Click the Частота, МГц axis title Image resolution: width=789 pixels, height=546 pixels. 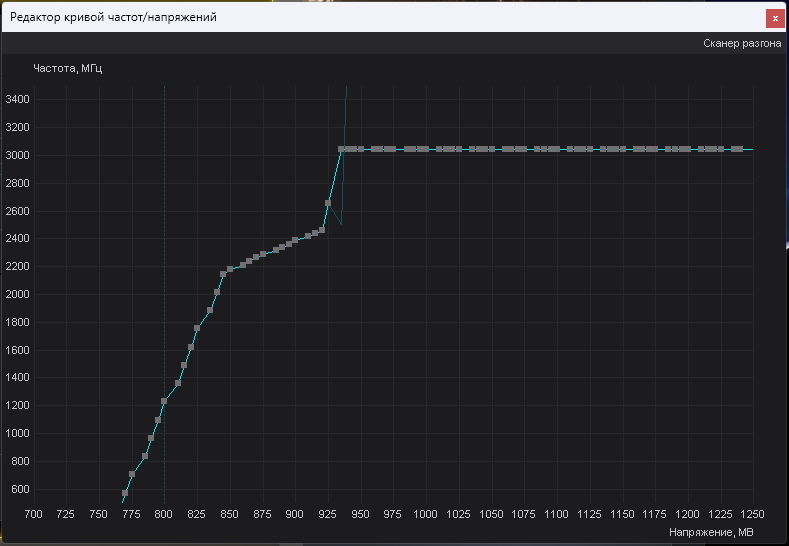tap(68, 68)
